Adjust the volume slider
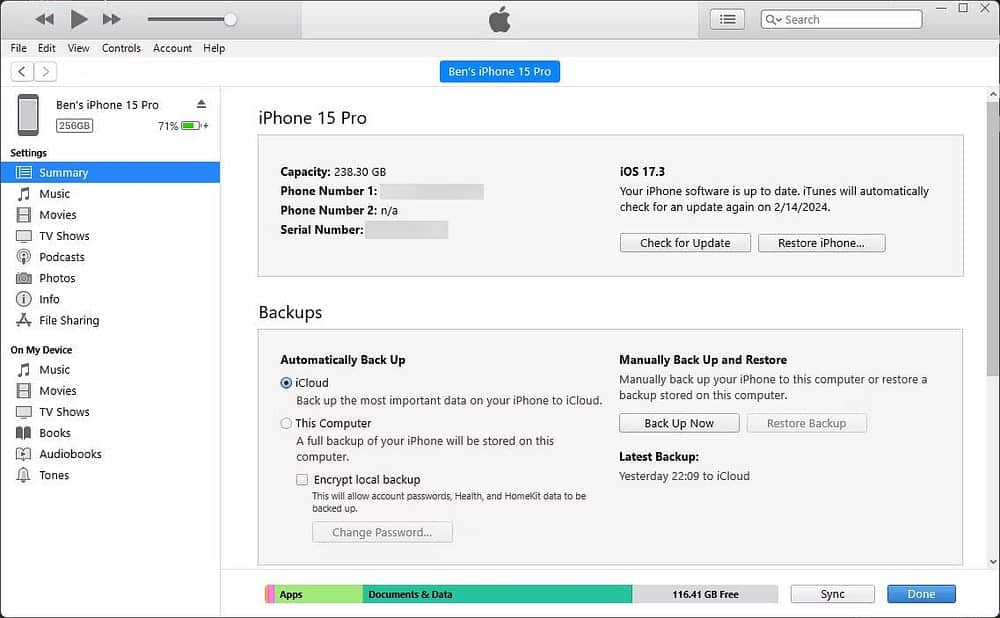 tap(230, 18)
